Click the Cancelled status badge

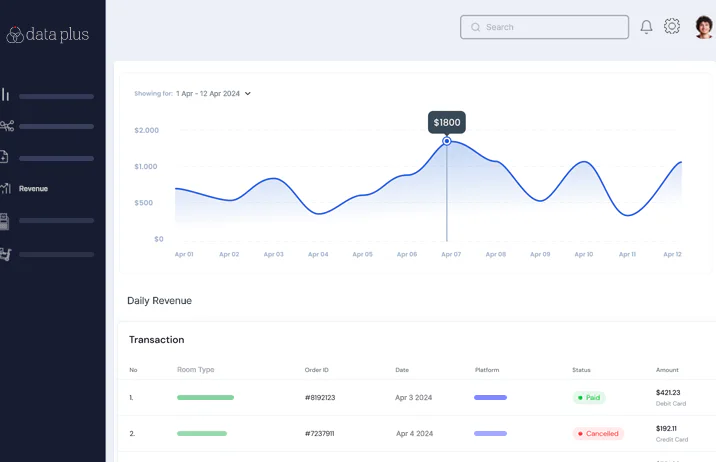(x=598, y=434)
